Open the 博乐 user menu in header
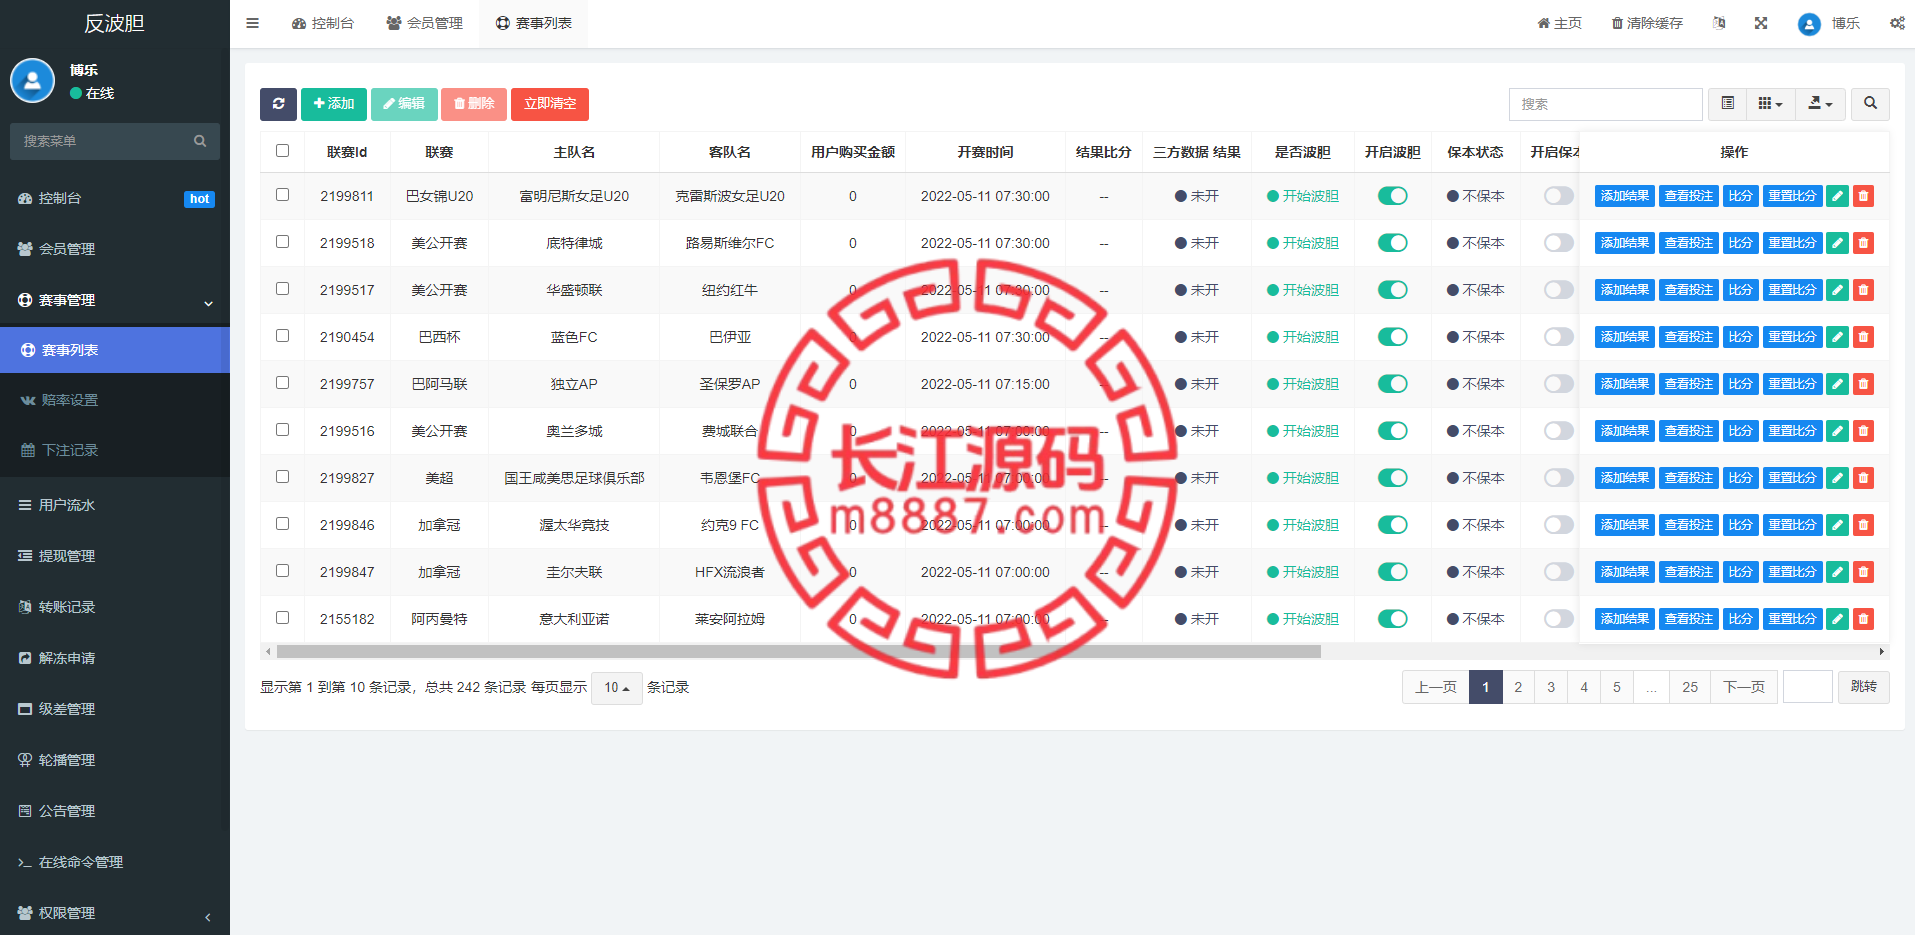The height and width of the screenshot is (935, 1915). [x=1829, y=23]
